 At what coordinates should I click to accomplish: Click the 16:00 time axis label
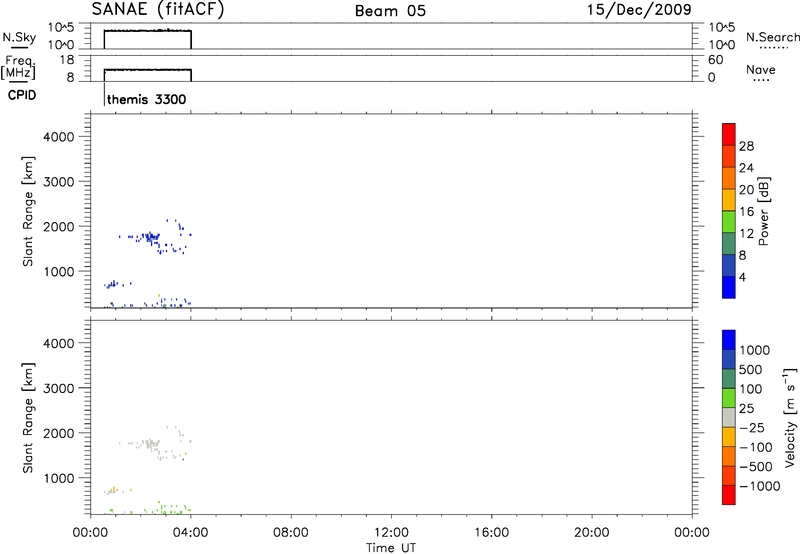click(491, 533)
